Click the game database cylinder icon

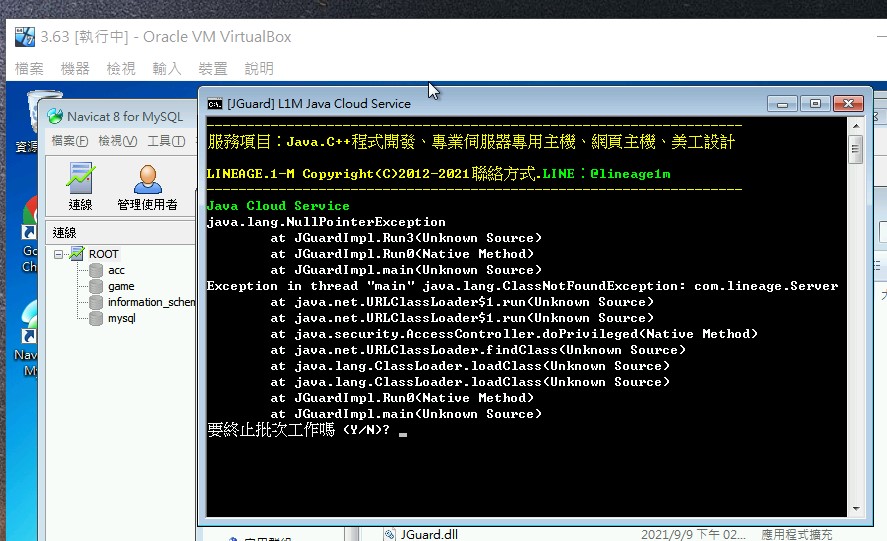tap(96, 286)
